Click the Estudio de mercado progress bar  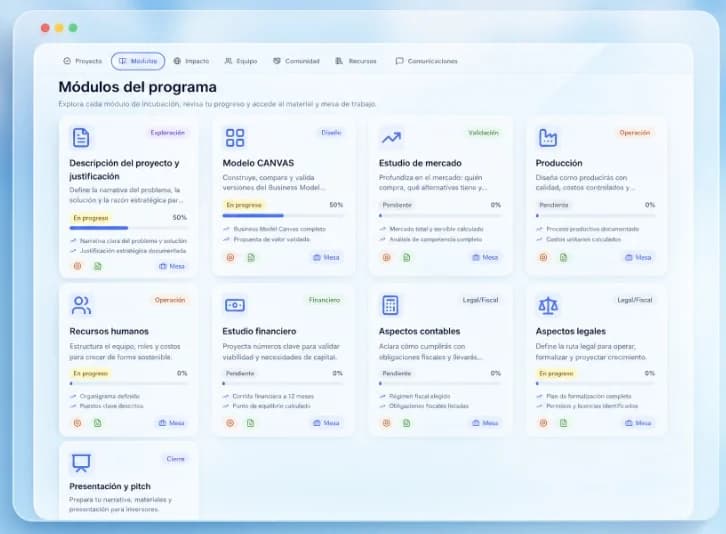pyautogui.click(x=440, y=215)
